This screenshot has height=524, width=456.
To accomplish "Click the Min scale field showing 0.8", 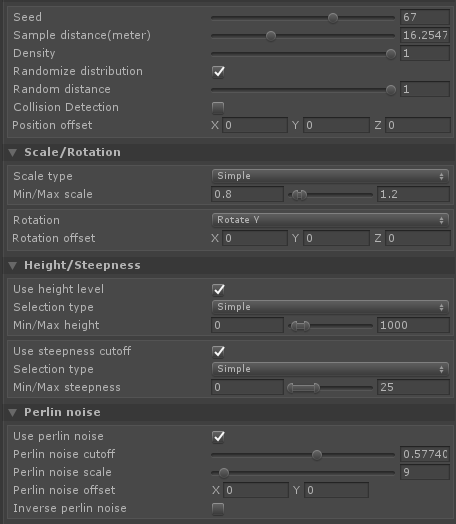I will (x=248, y=194).
